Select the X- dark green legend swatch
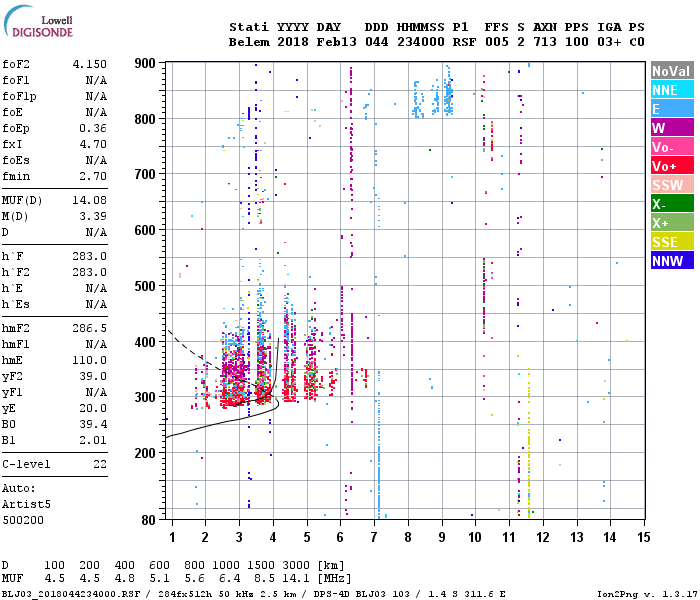This screenshot has width=700, height=600. click(672, 204)
